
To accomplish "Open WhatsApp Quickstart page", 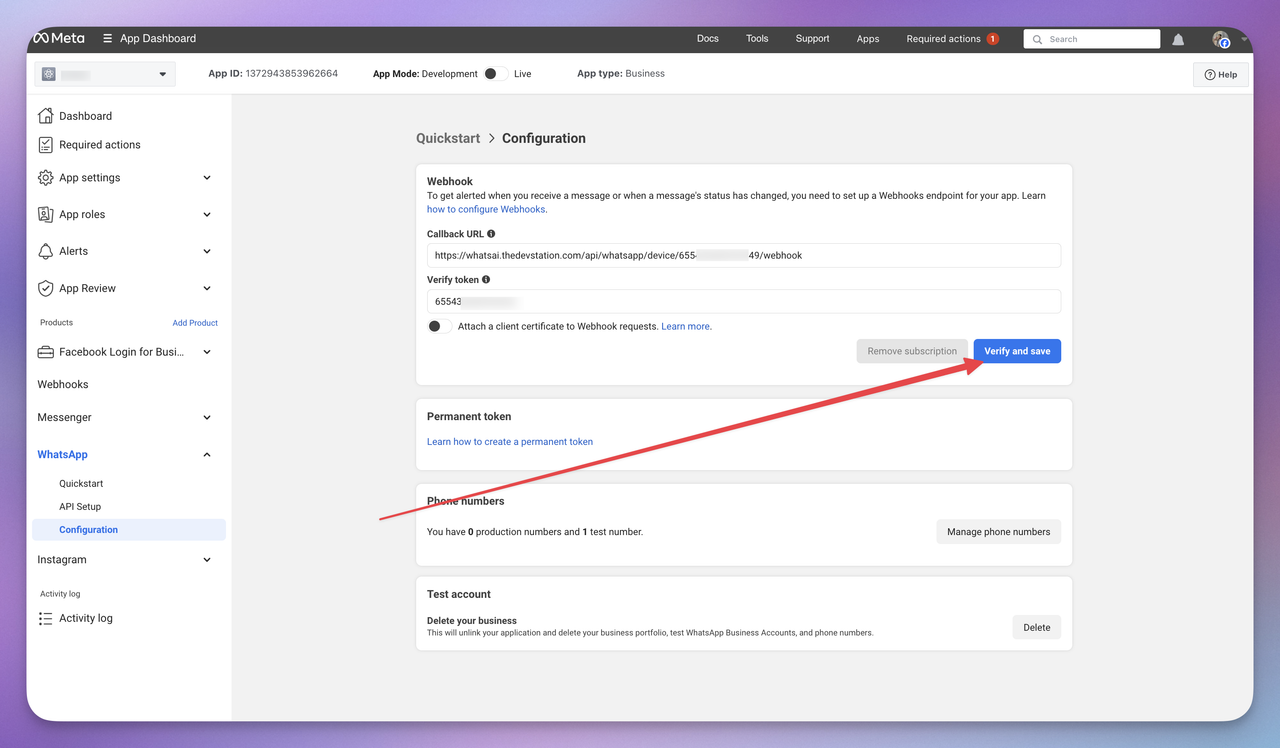I will [81, 484].
